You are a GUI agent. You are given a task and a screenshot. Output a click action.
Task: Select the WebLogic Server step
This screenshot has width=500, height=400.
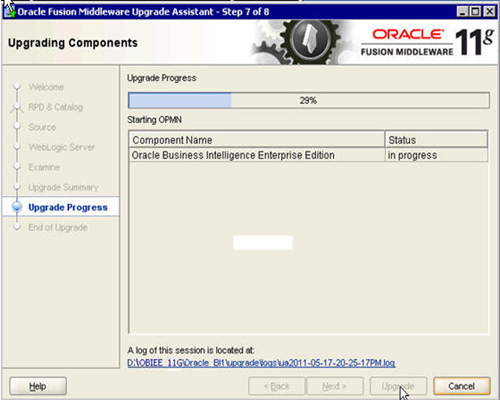[62, 147]
